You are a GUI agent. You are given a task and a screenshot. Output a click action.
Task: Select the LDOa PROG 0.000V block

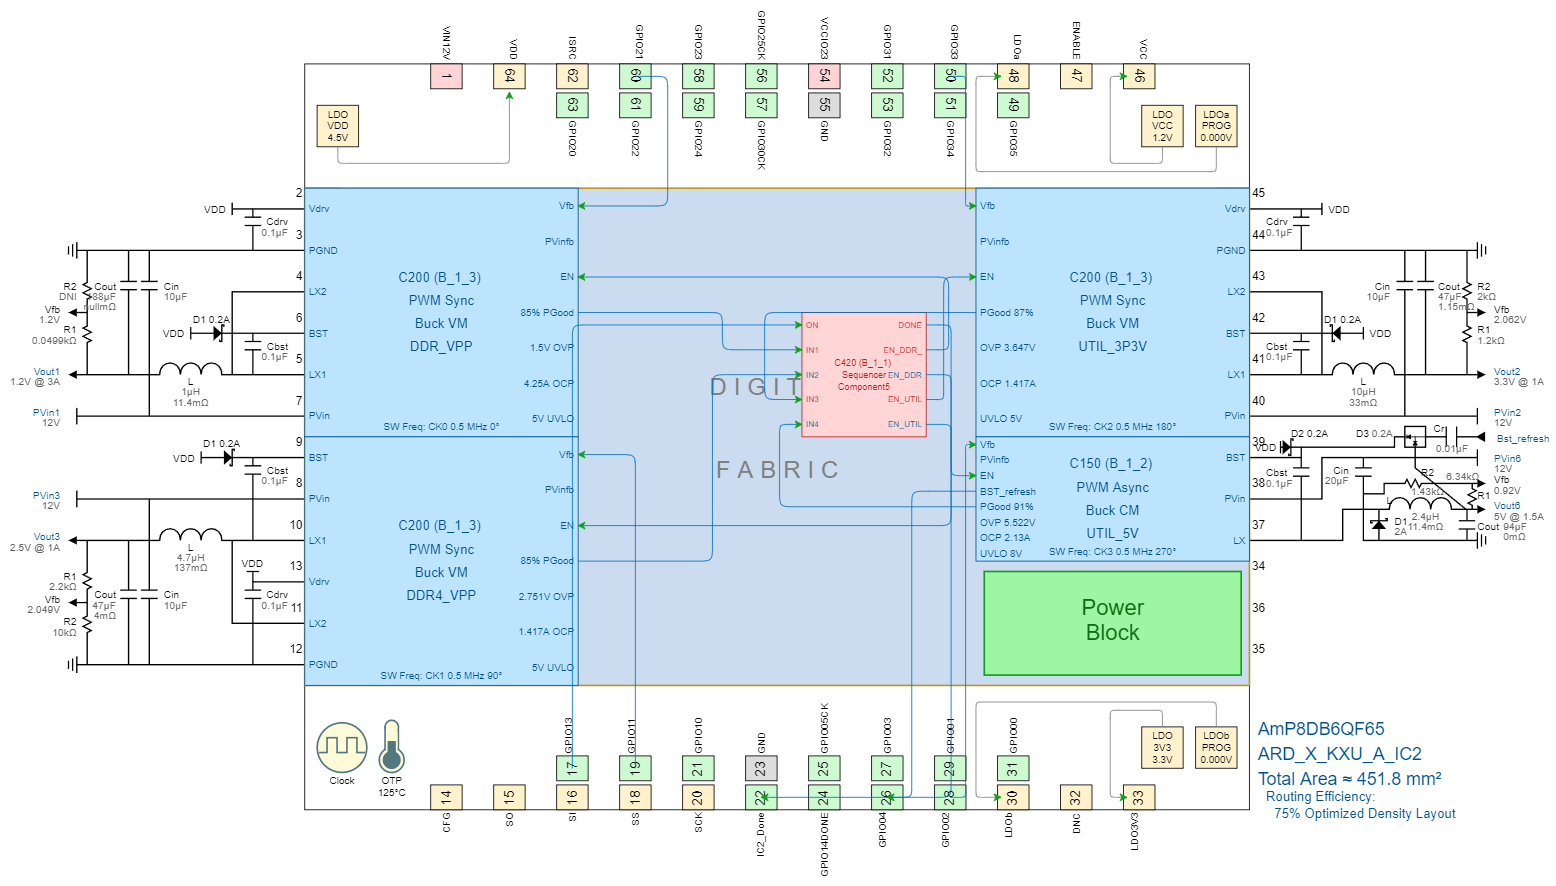(1216, 126)
